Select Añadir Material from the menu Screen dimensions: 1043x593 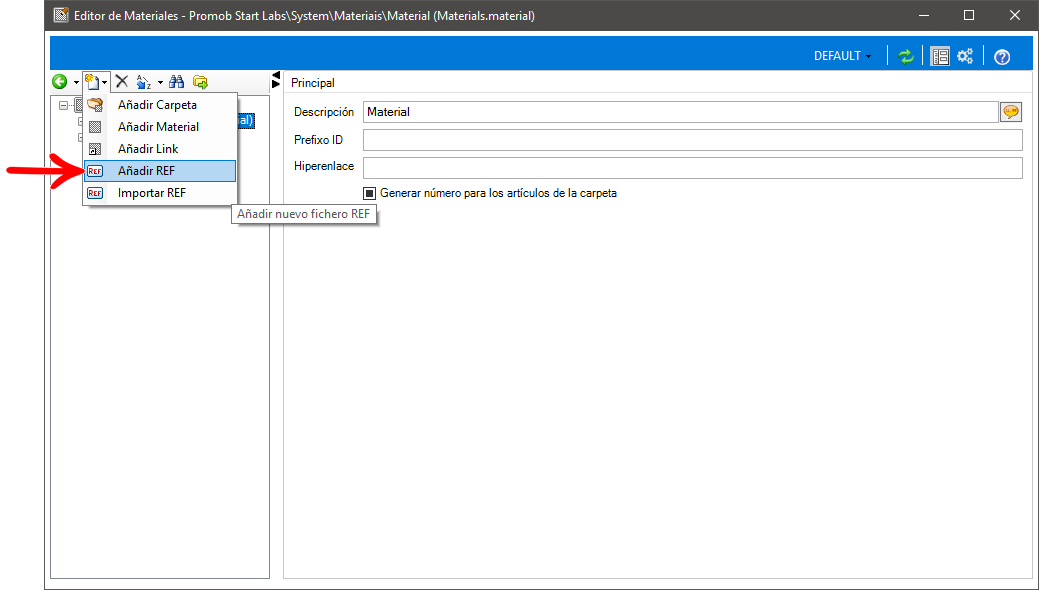pos(160,126)
